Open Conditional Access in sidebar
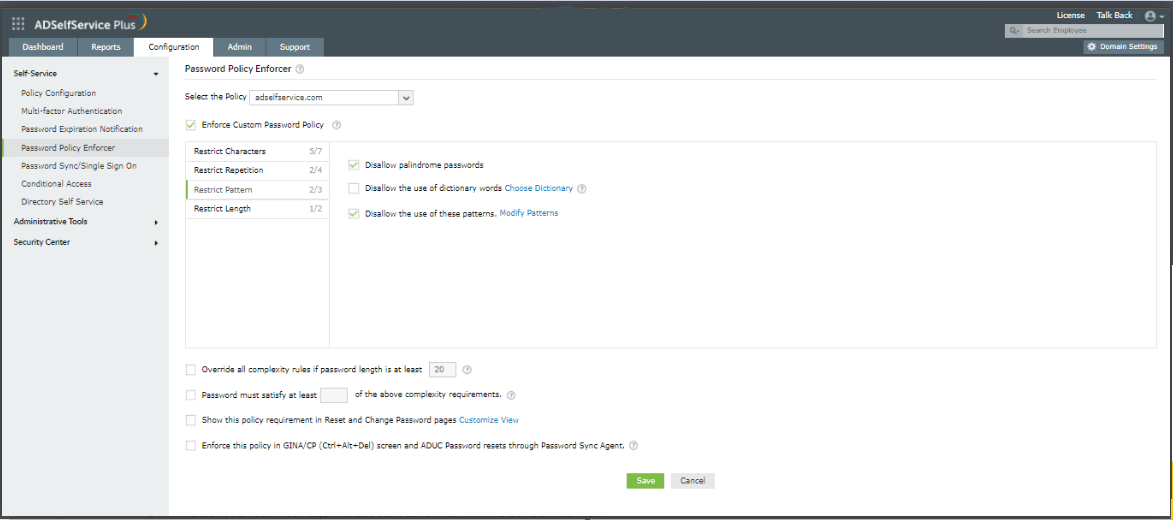 (x=56, y=184)
